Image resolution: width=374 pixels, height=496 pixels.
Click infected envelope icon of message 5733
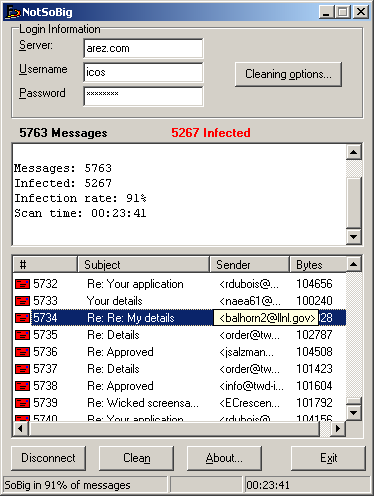pyautogui.click(x=22, y=301)
